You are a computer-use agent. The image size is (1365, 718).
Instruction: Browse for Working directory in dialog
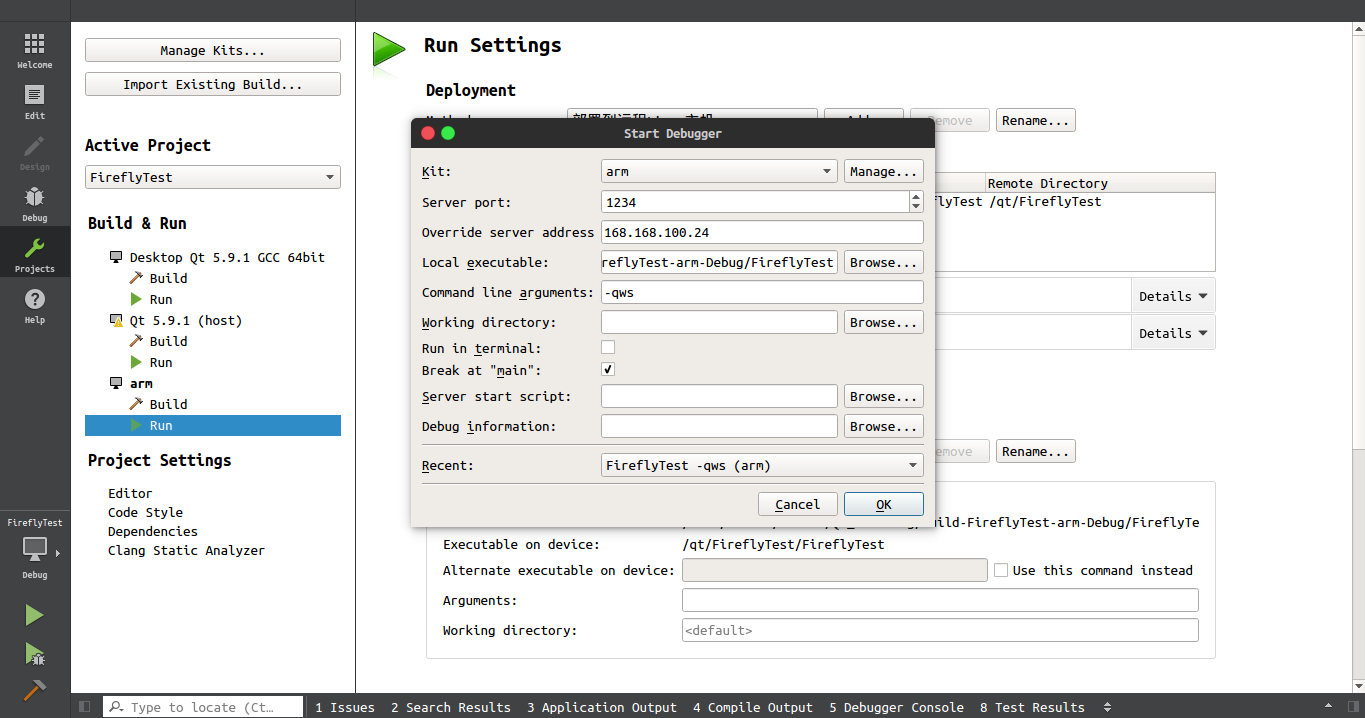point(884,322)
